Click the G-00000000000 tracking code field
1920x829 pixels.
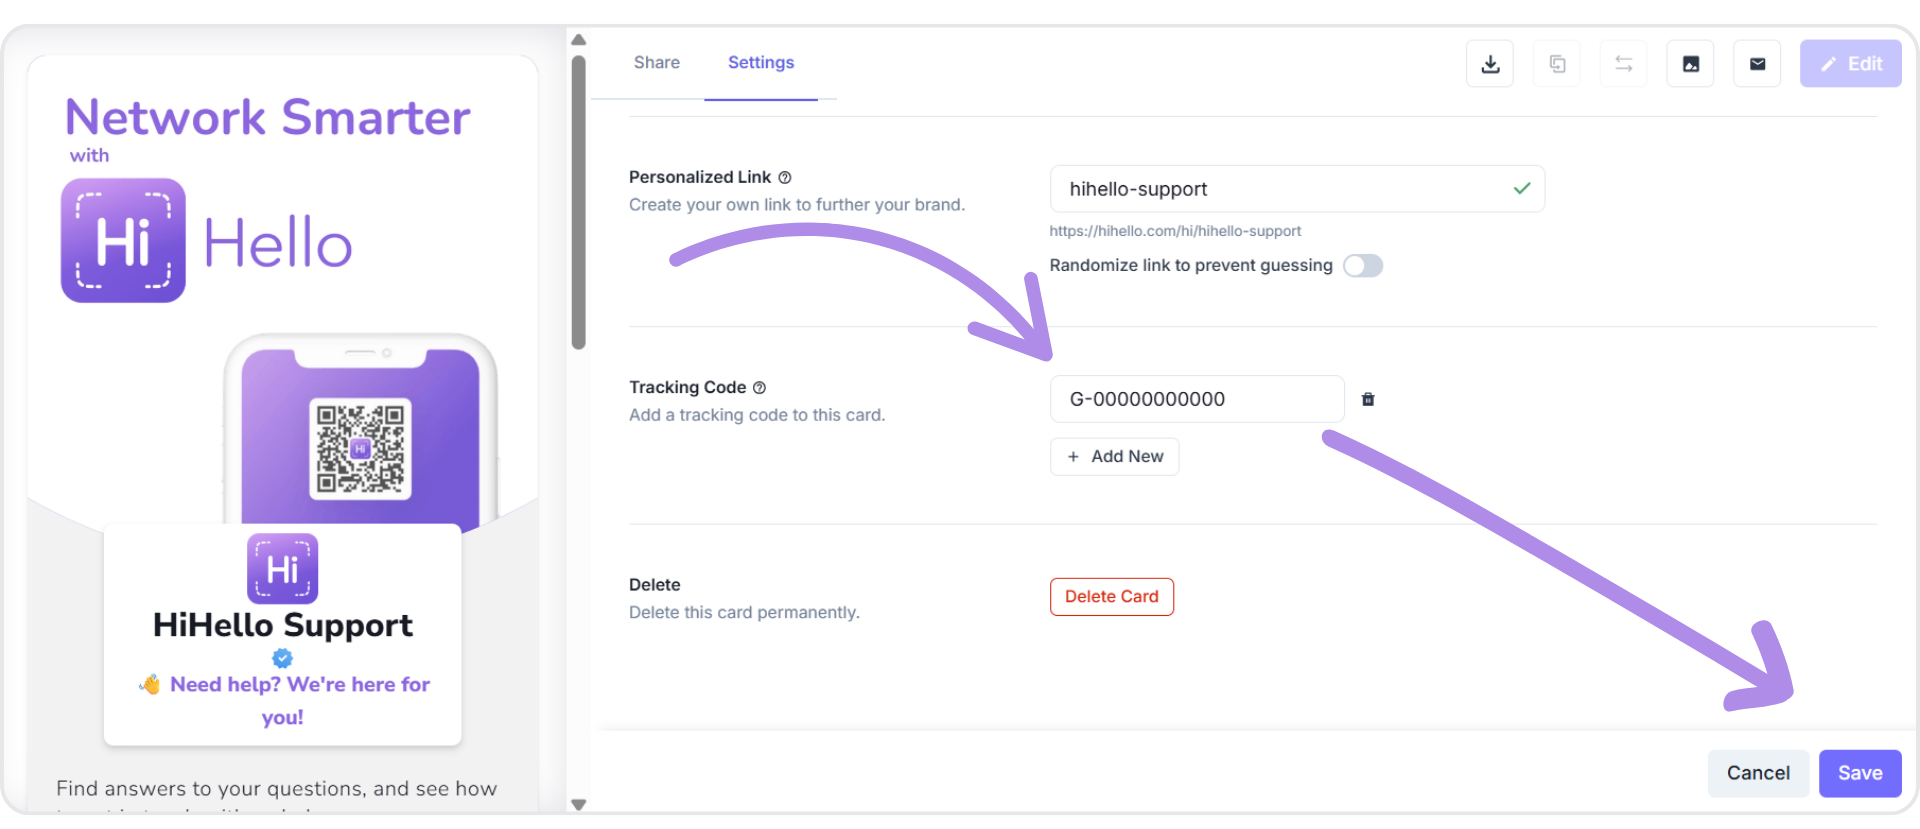[x=1197, y=399]
